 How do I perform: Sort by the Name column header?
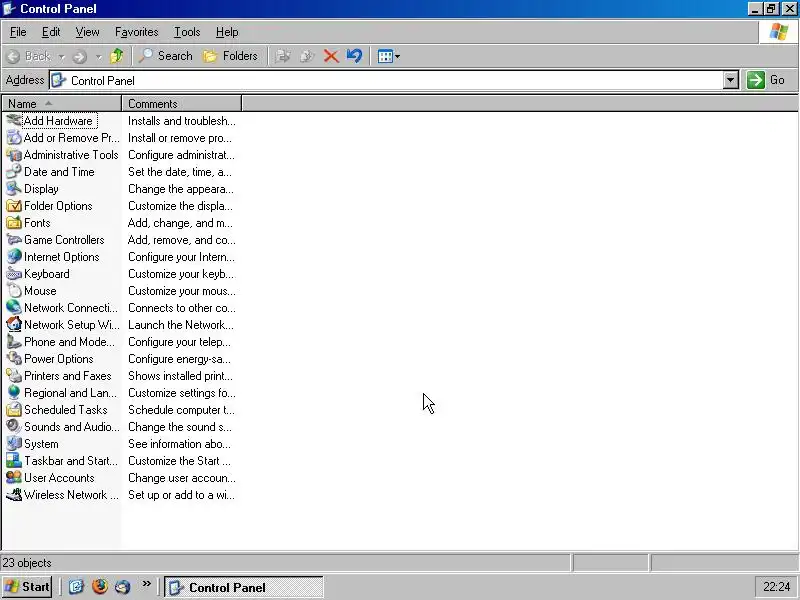(62, 104)
